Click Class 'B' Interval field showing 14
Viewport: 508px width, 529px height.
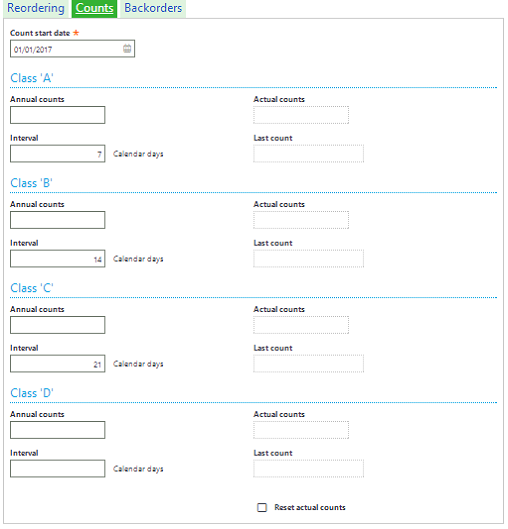[x=58, y=259]
